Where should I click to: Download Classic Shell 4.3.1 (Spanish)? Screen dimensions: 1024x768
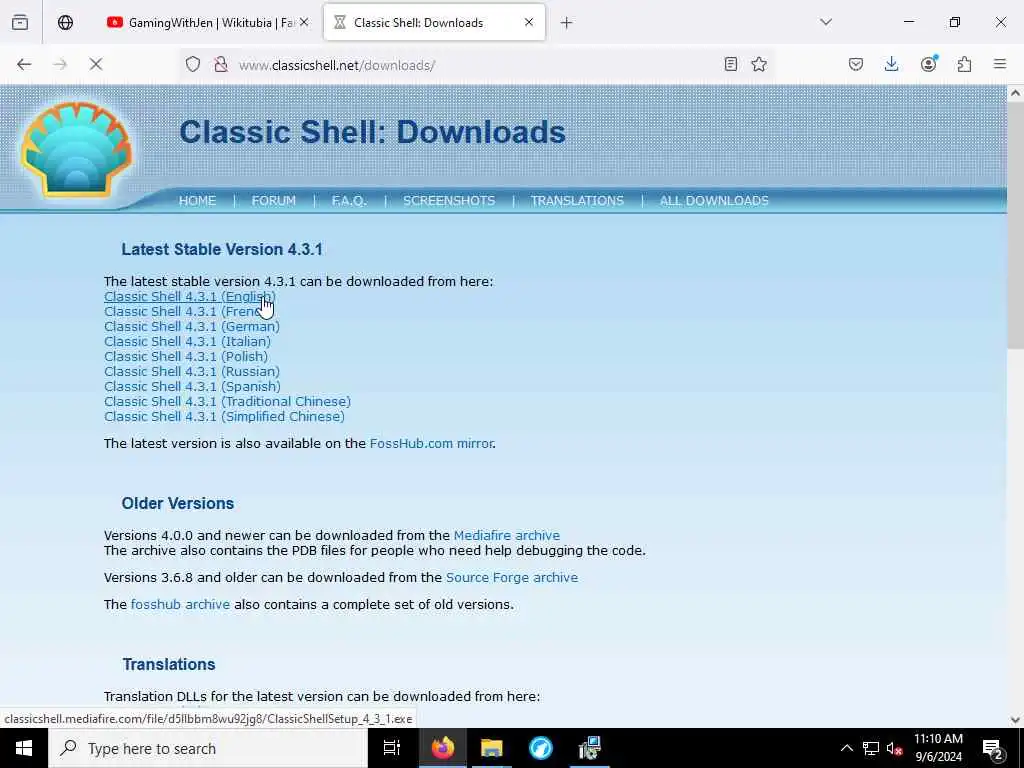192,387
